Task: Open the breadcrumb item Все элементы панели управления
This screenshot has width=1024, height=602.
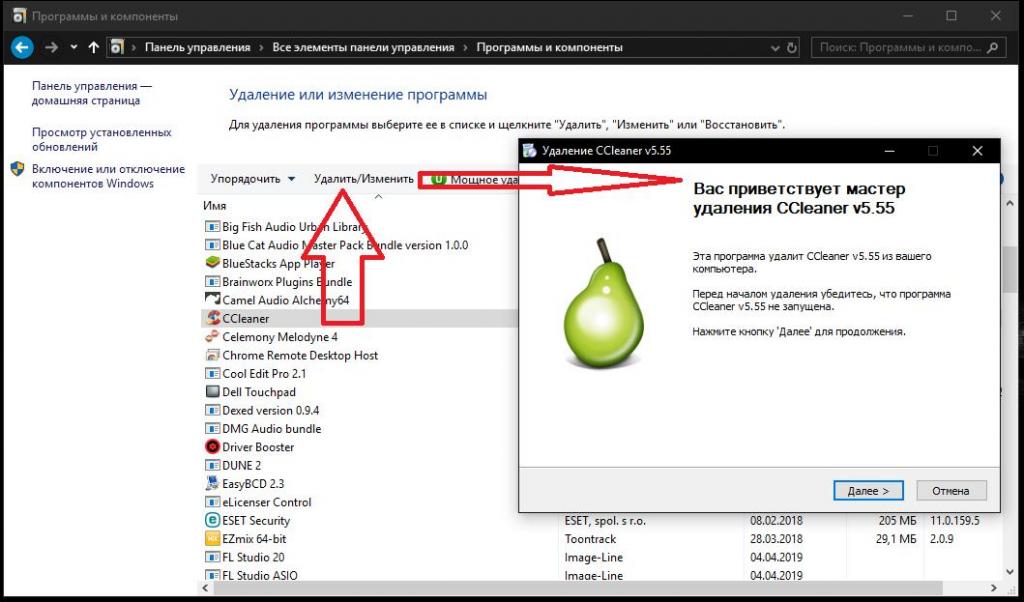Action: (x=363, y=47)
